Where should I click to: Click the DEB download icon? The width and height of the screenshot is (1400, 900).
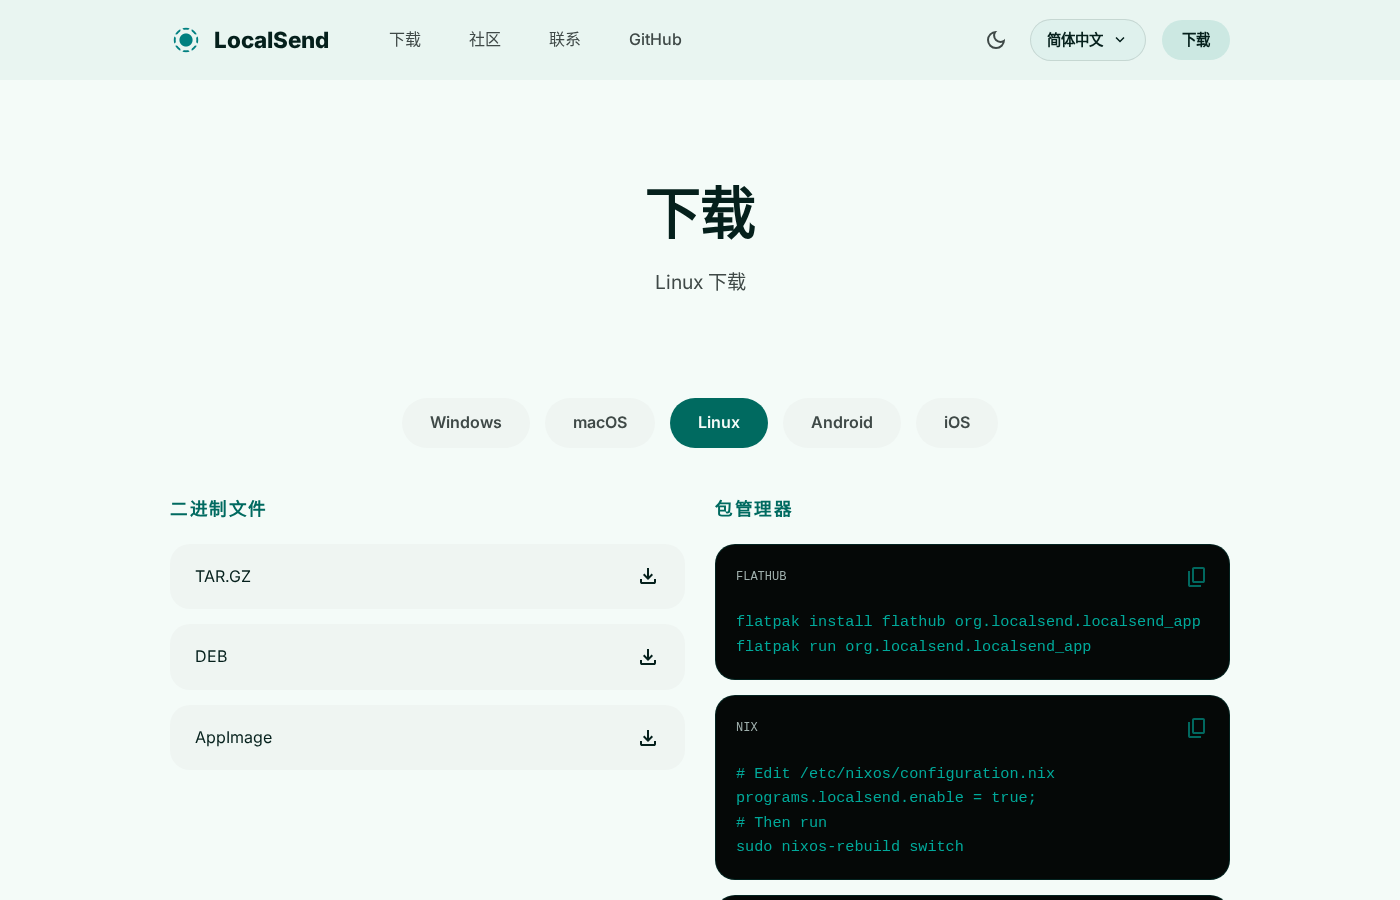coord(648,657)
